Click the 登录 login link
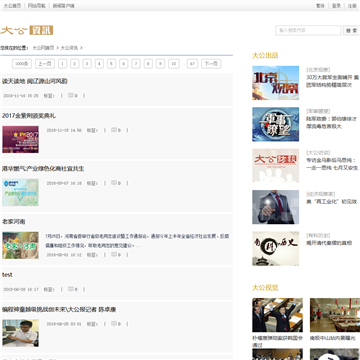360x360 pixels. [x=336, y=6]
